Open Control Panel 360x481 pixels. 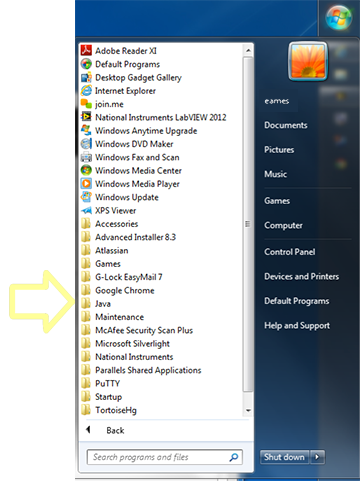(290, 252)
